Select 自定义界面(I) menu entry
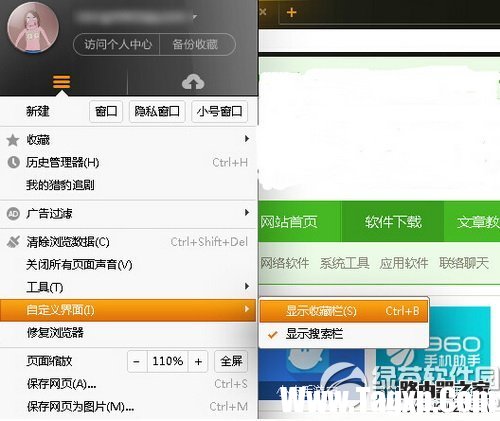 (128, 310)
